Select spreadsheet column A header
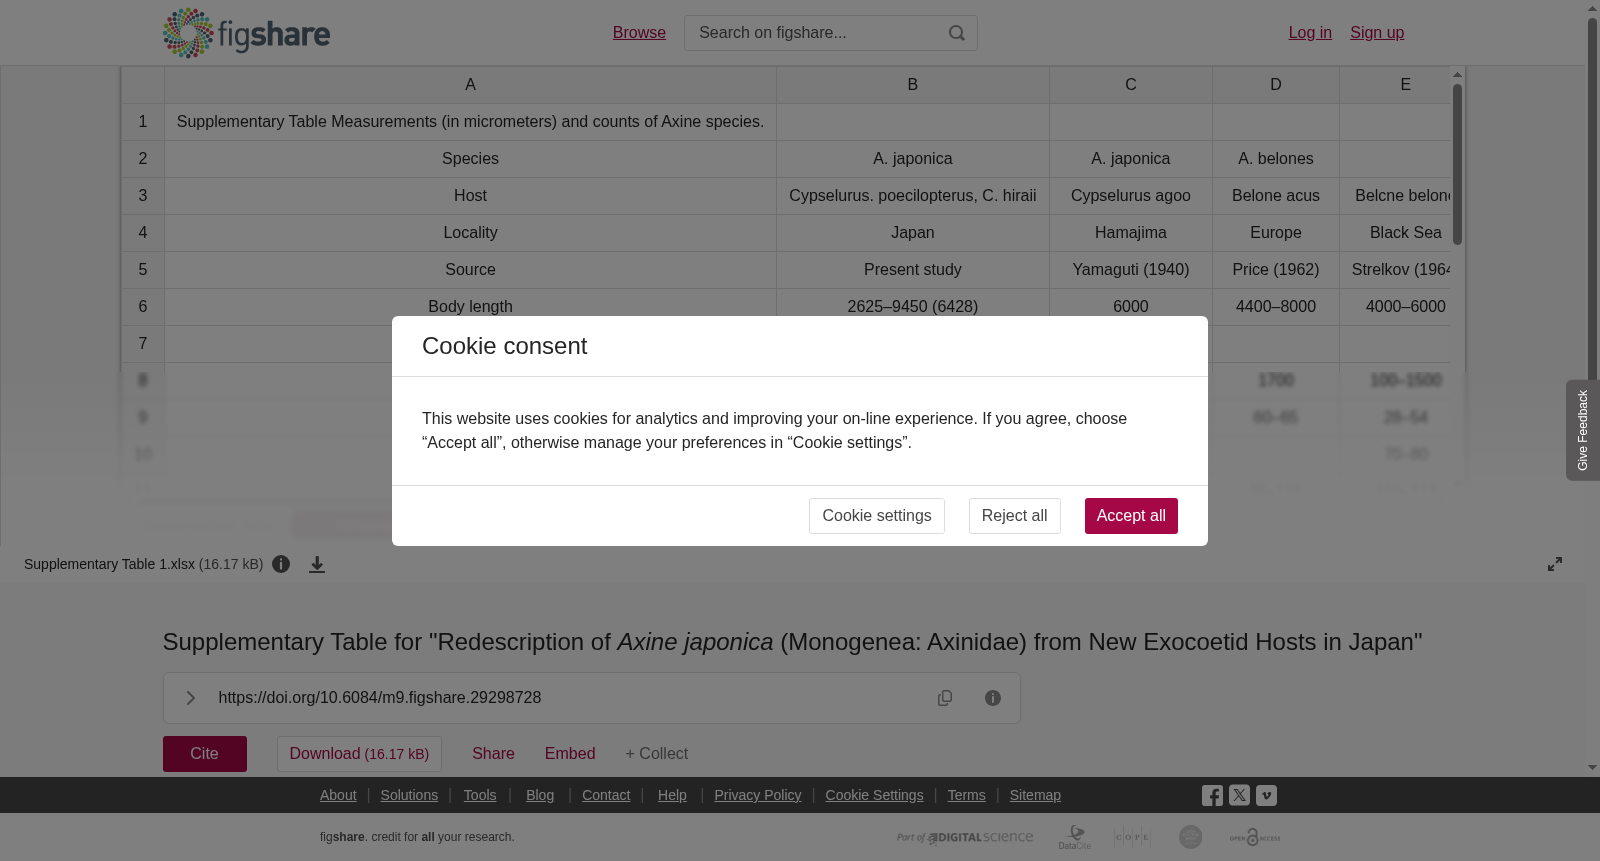 [x=470, y=85]
